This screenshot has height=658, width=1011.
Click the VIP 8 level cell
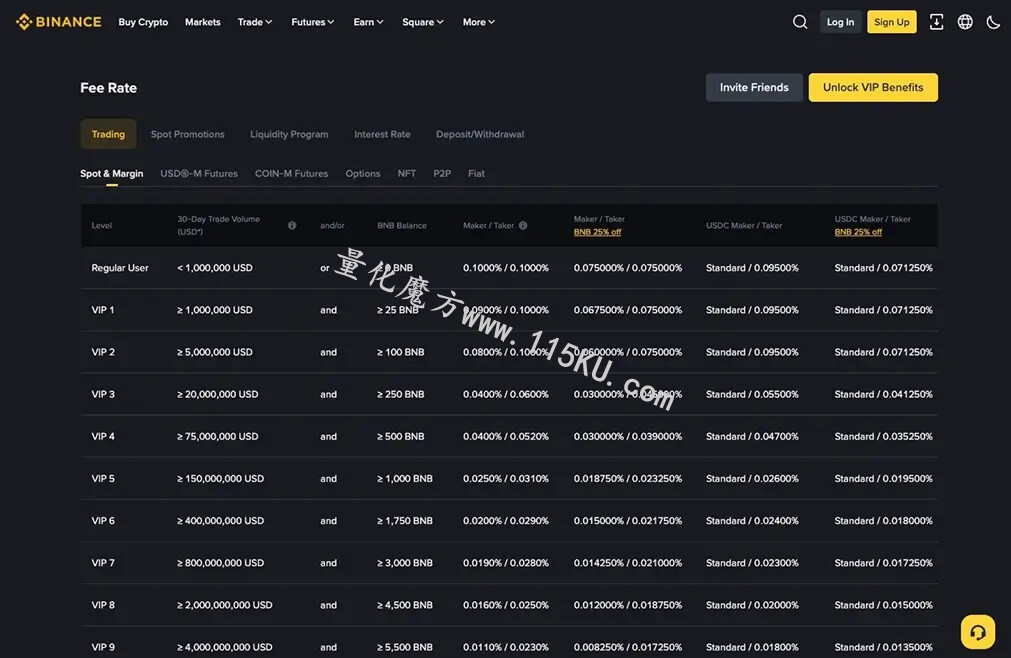click(103, 605)
